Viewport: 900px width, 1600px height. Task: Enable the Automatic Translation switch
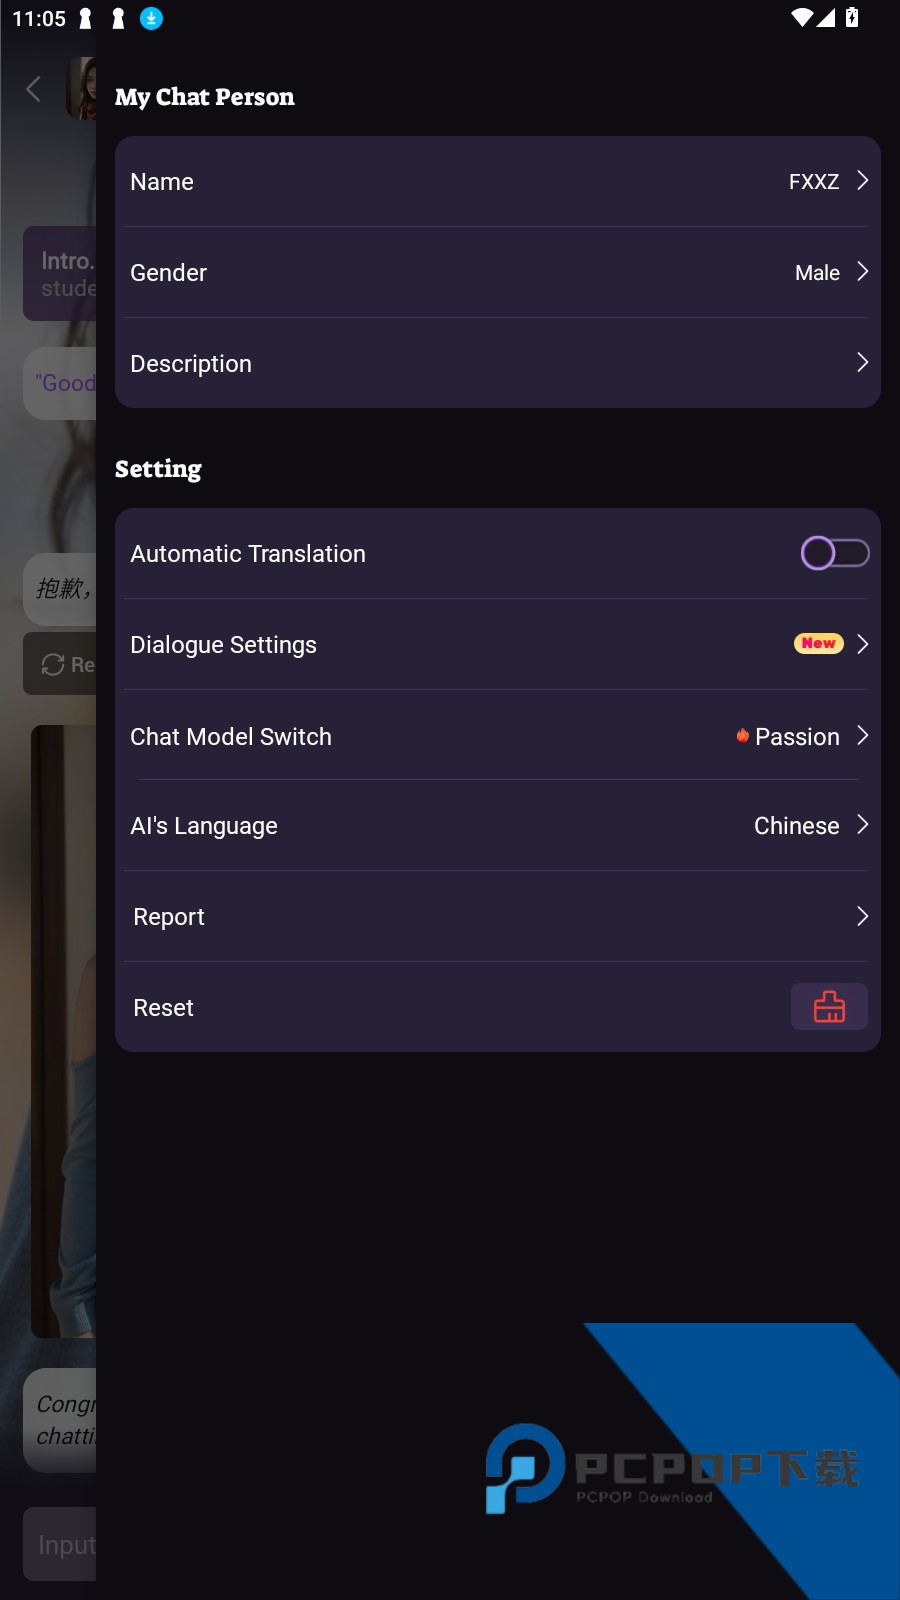(x=834, y=553)
